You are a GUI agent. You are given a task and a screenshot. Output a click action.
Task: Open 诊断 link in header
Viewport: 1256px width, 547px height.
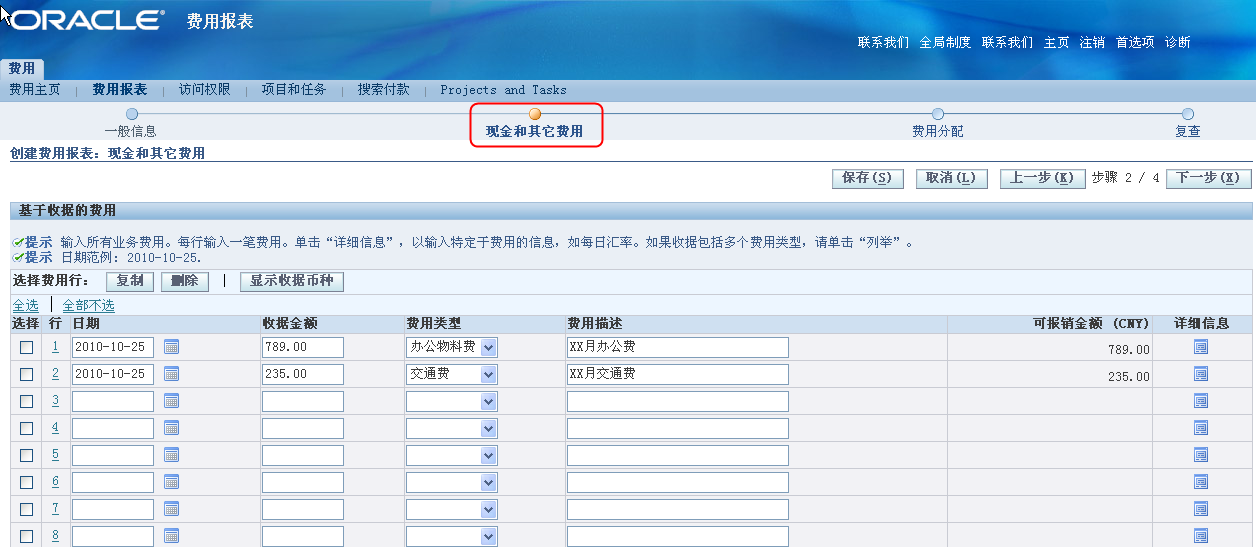point(1177,42)
